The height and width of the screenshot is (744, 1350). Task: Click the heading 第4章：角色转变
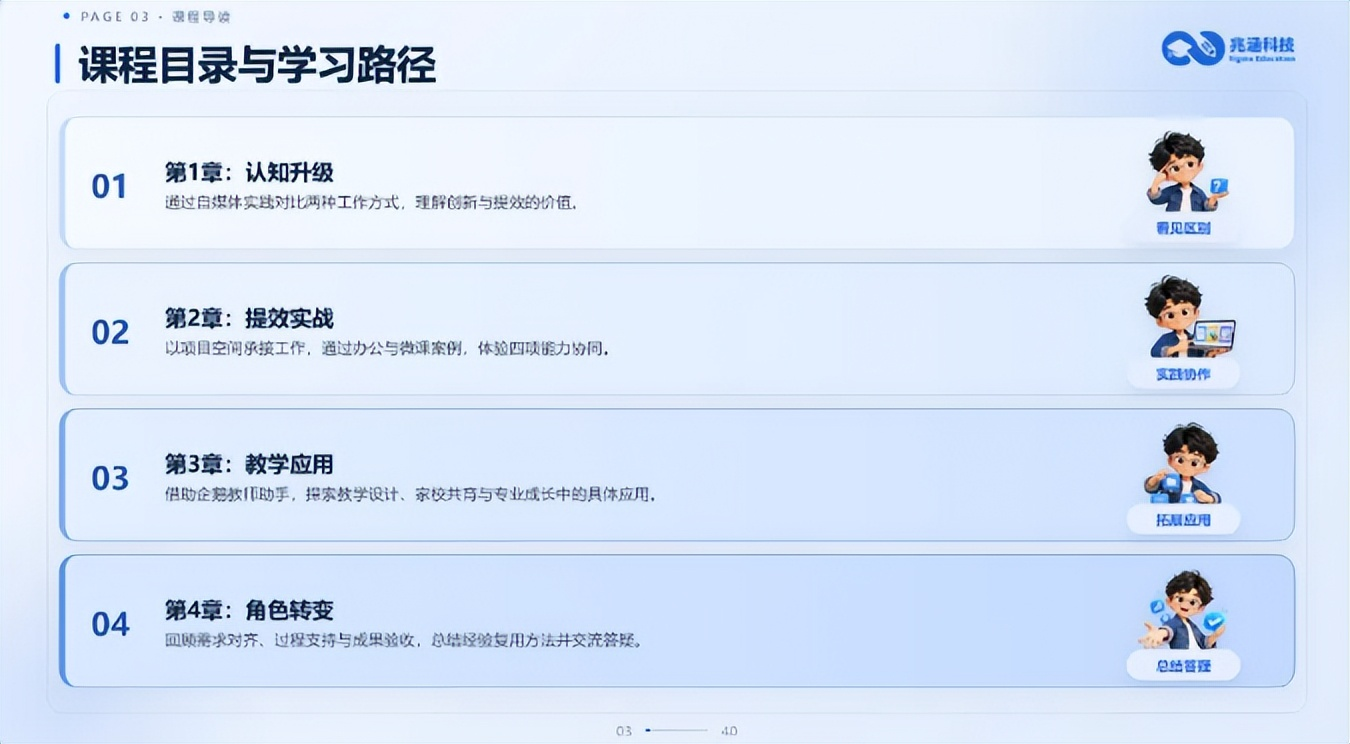tap(249, 610)
